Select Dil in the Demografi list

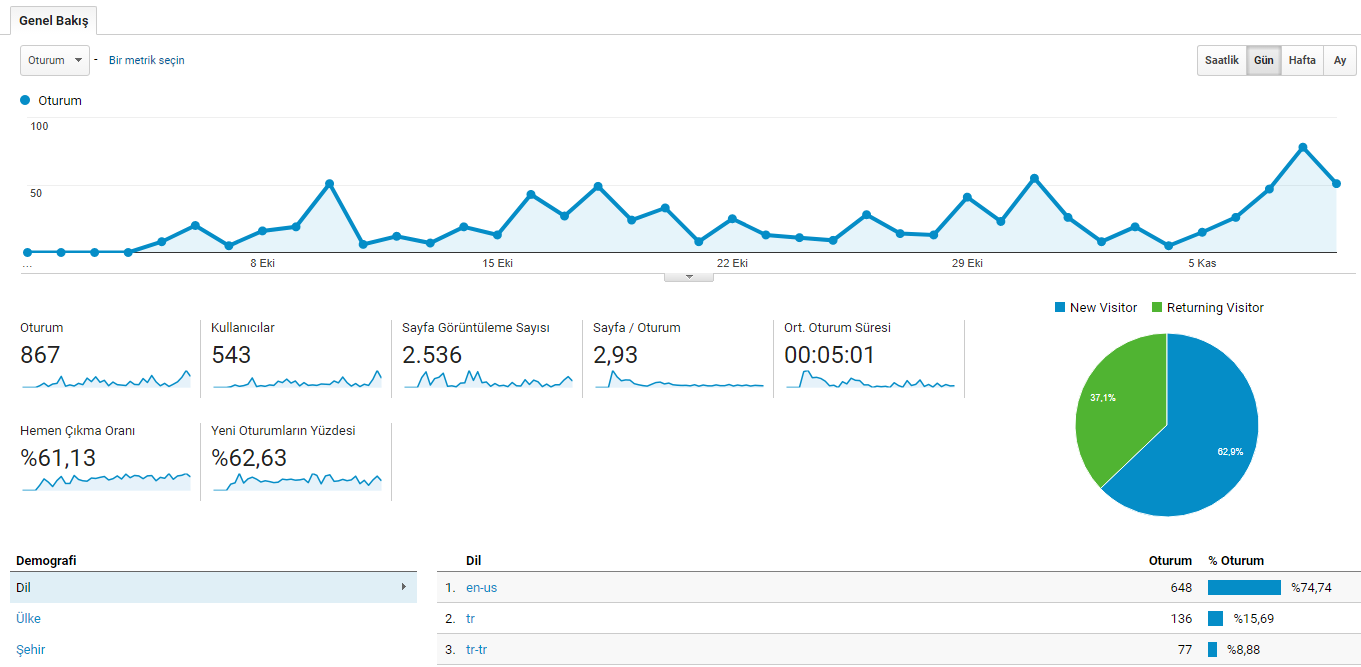pos(213,587)
